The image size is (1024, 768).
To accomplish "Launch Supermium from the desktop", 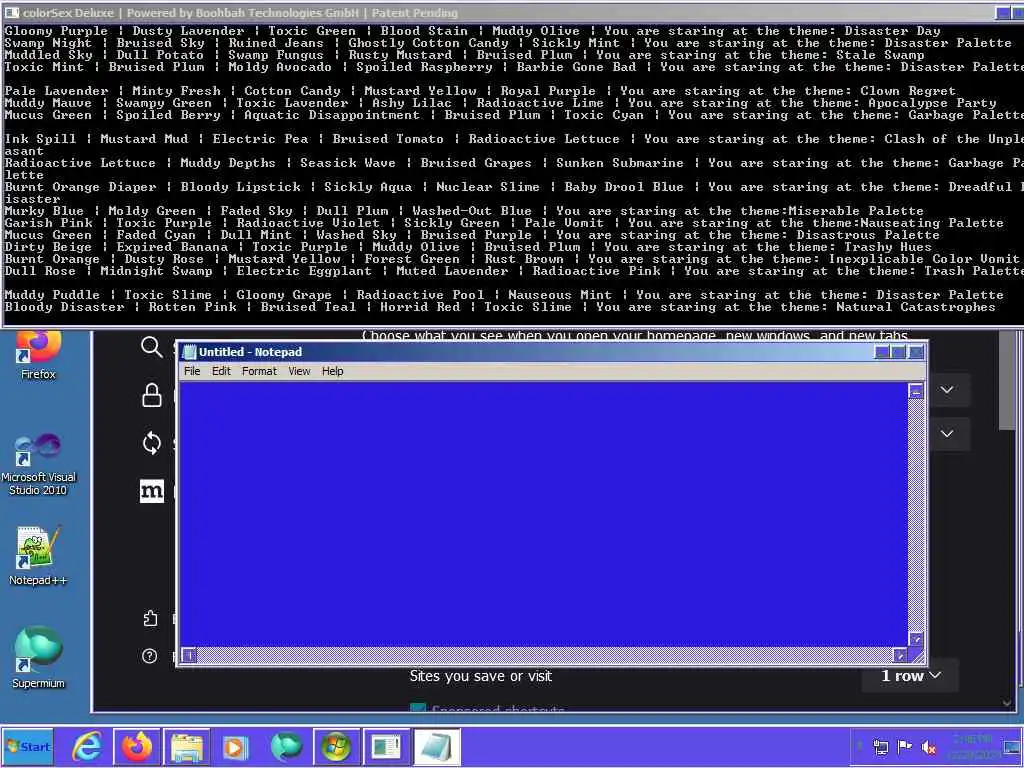I will pos(38,658).
